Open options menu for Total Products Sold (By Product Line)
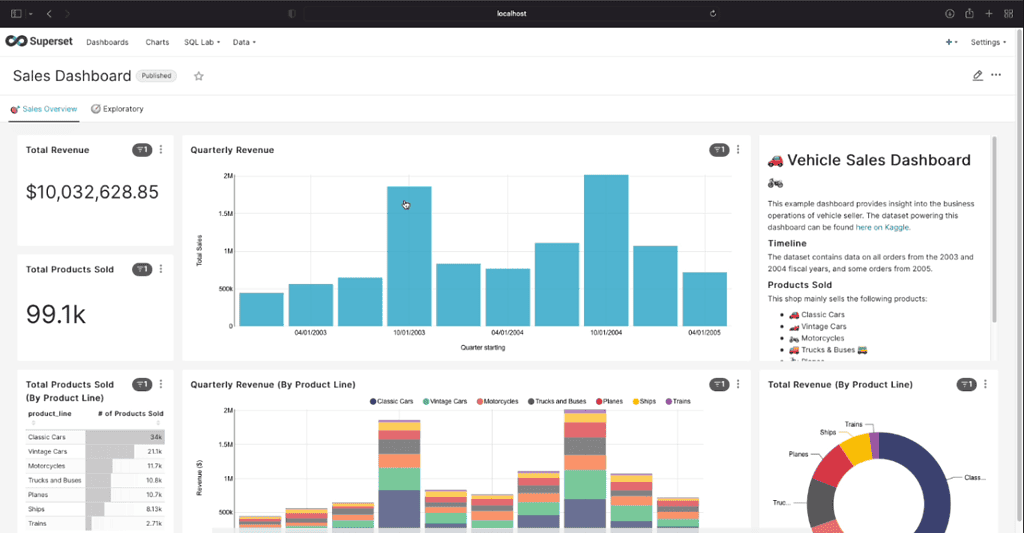1024x533 pixels. click(161, 384)
